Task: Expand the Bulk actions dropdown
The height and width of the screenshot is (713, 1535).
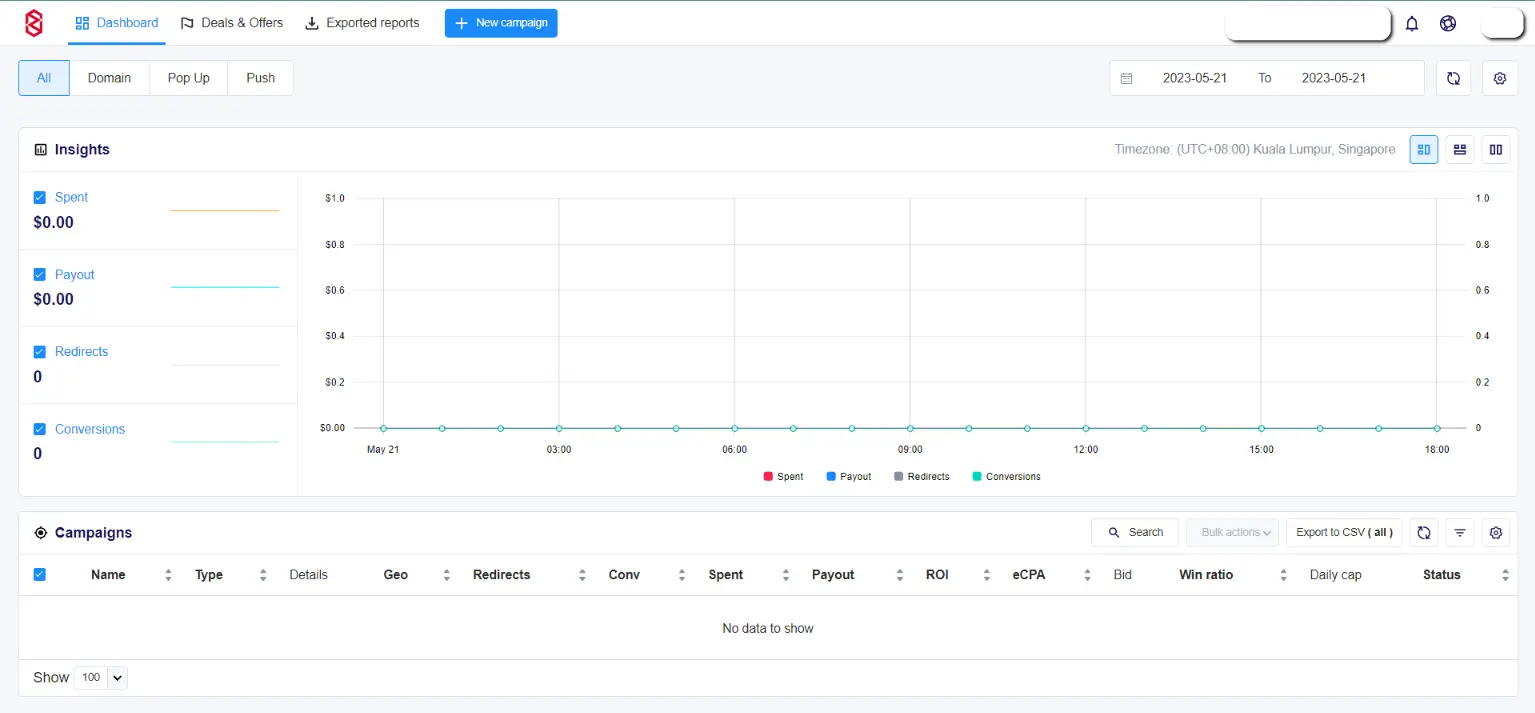Action: (1232, 533)
